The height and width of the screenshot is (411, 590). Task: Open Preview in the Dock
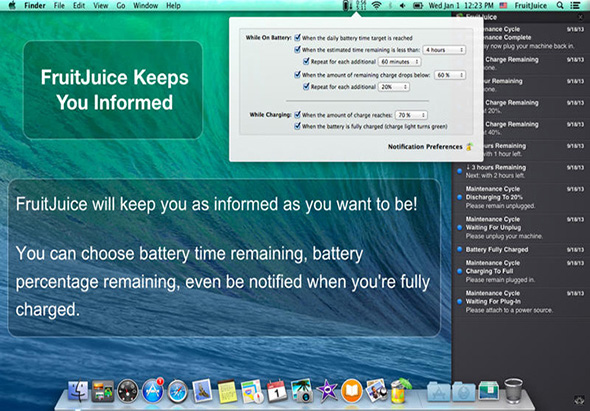point(376,391)
